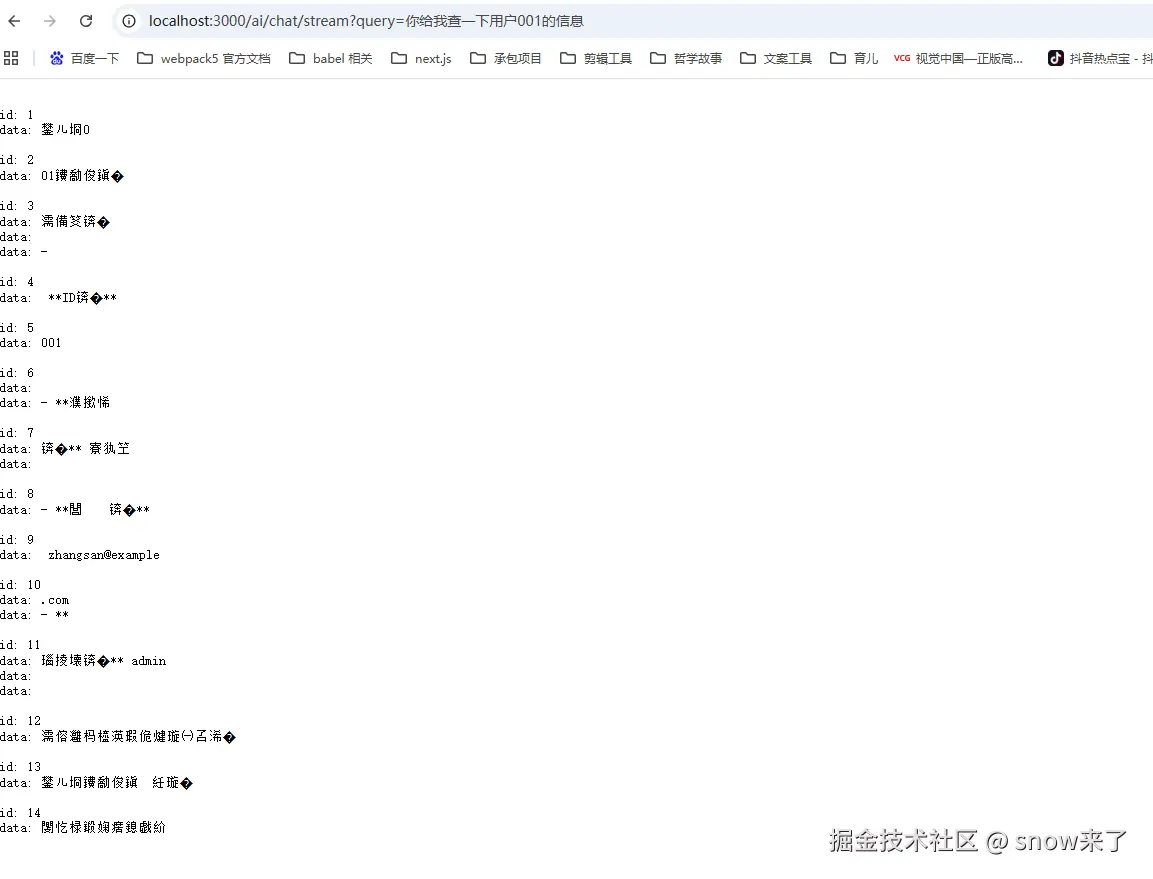Image resolution: width=1153 pixels, height=879 pixels.
Task: Click the 'admin' text in id 11
Action: [149, 661]
